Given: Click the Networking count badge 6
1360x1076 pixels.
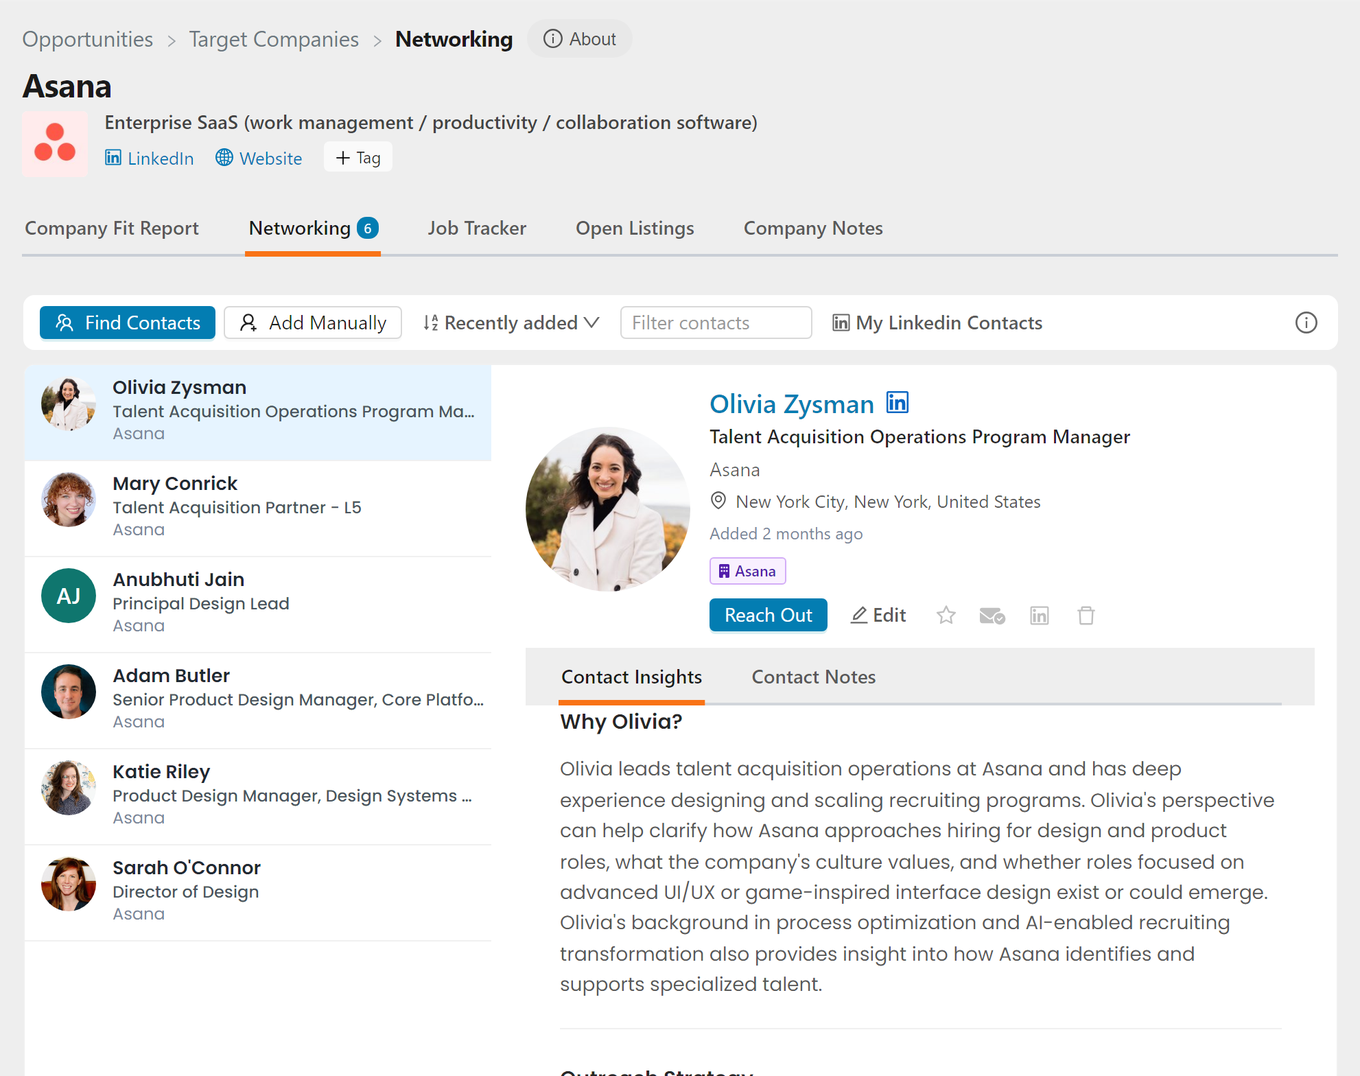Looking at the screenshot, I should (368, 228).
